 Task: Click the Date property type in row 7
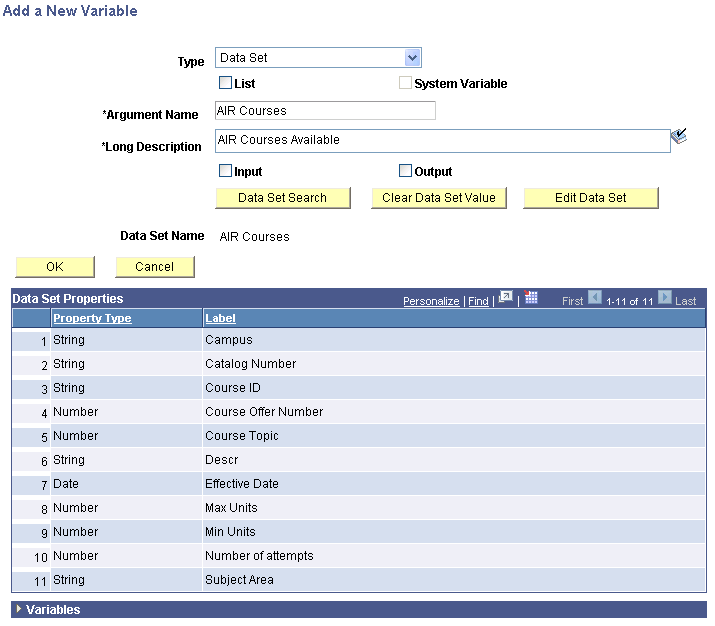pos(66,484)
